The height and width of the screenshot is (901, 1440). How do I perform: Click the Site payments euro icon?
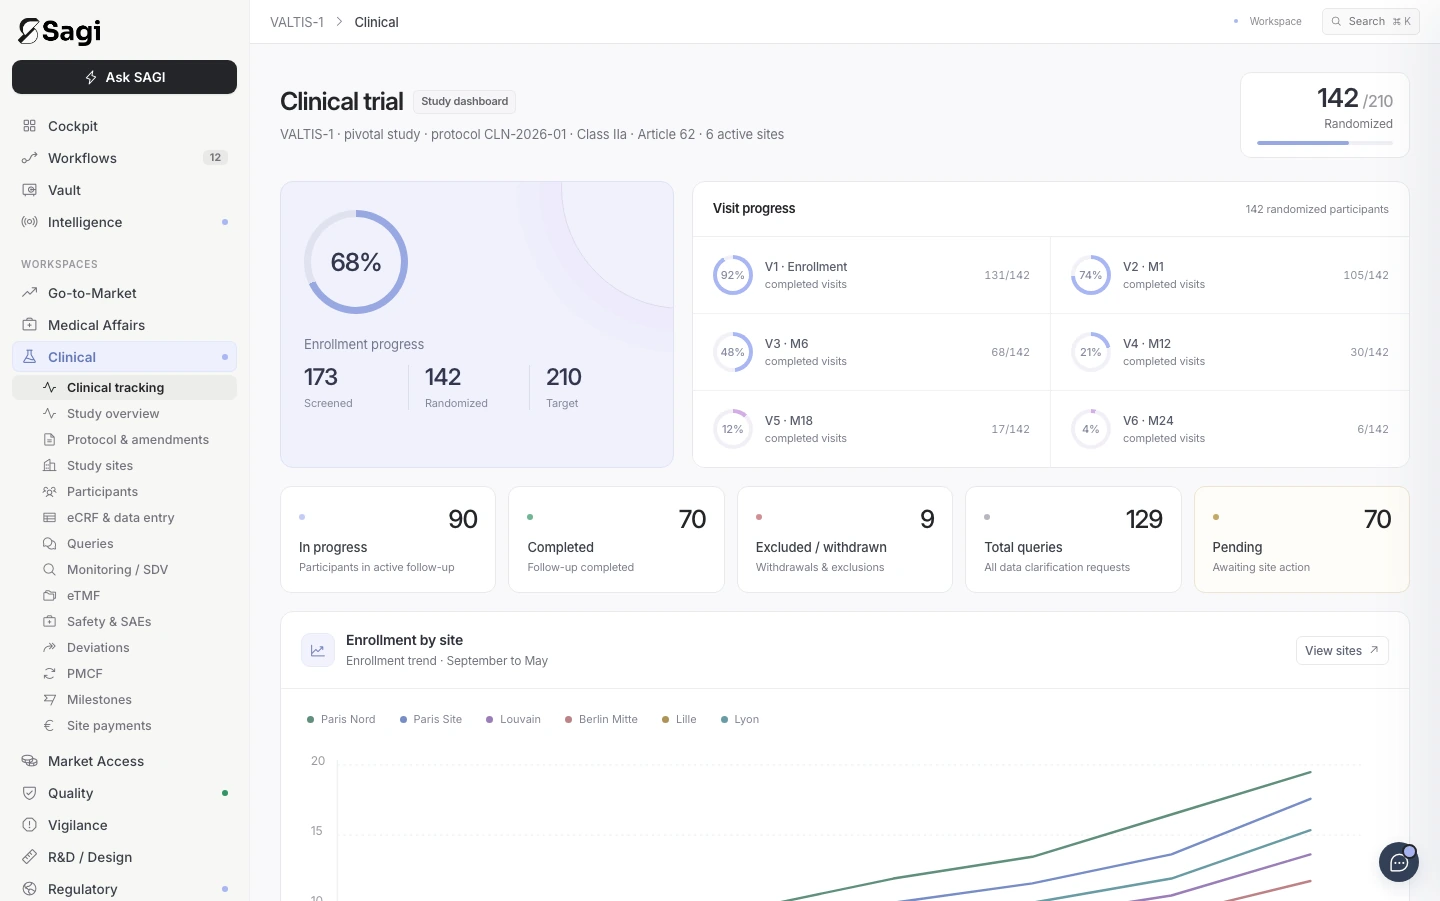[49, 725]
